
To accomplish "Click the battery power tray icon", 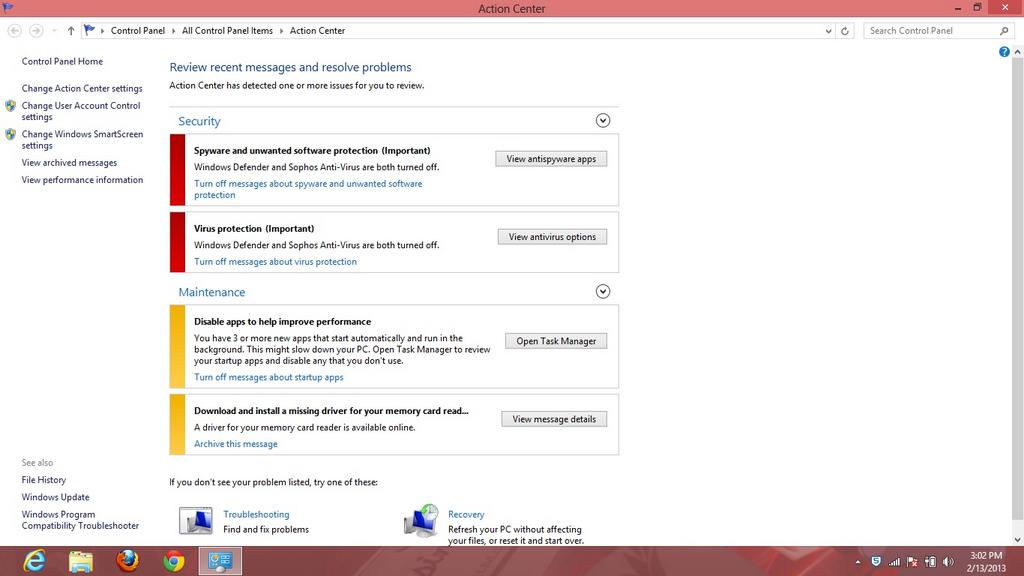I will tap(931, 562).
